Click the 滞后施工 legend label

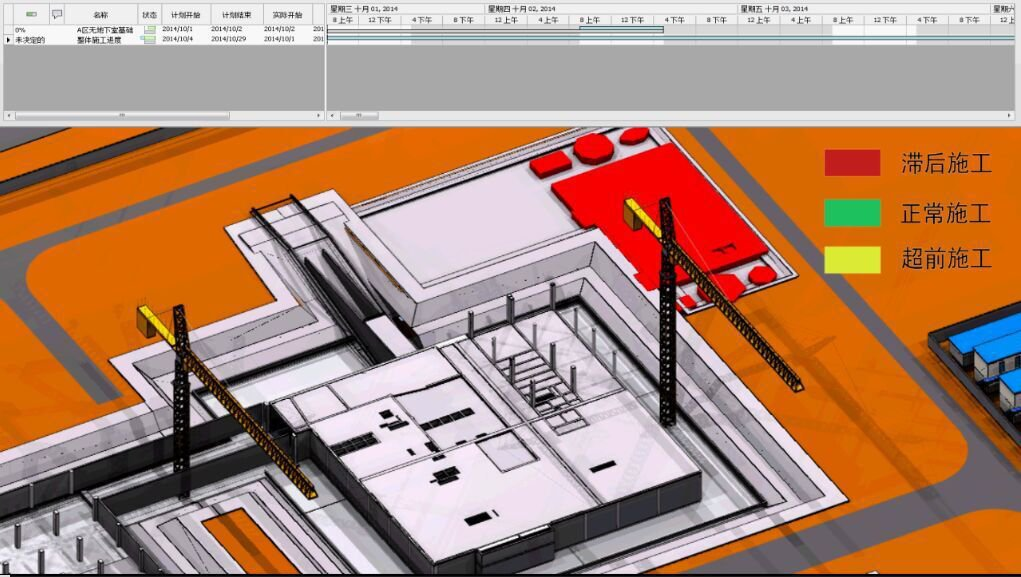(x=946, y=163)
